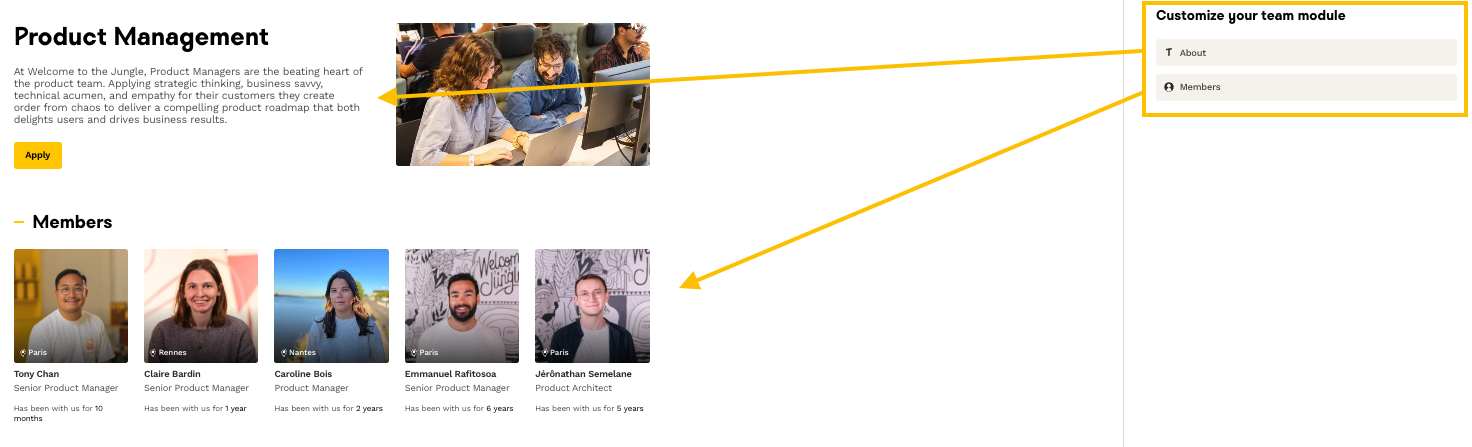Click the Product Management team photo
Viewport: 1472px width, 447px height.
pyautogui.click(x=523, y=94)
